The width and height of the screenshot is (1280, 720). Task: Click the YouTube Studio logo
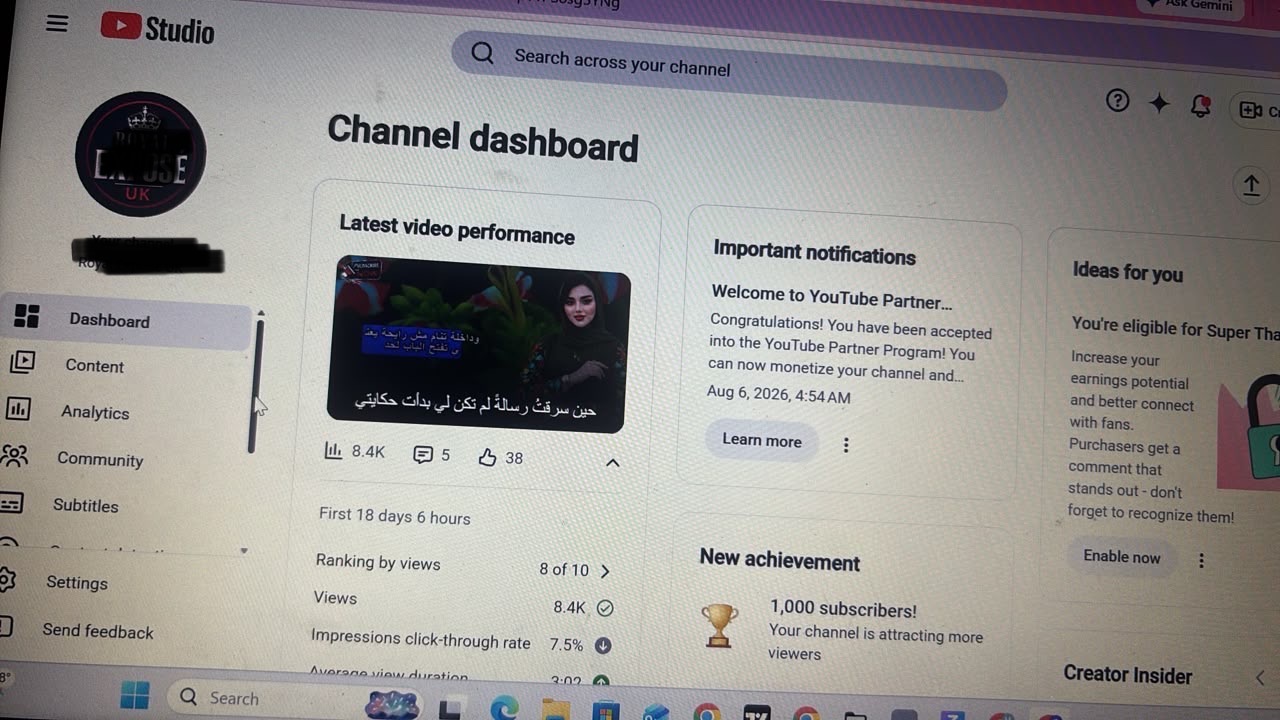pos(157,28)
